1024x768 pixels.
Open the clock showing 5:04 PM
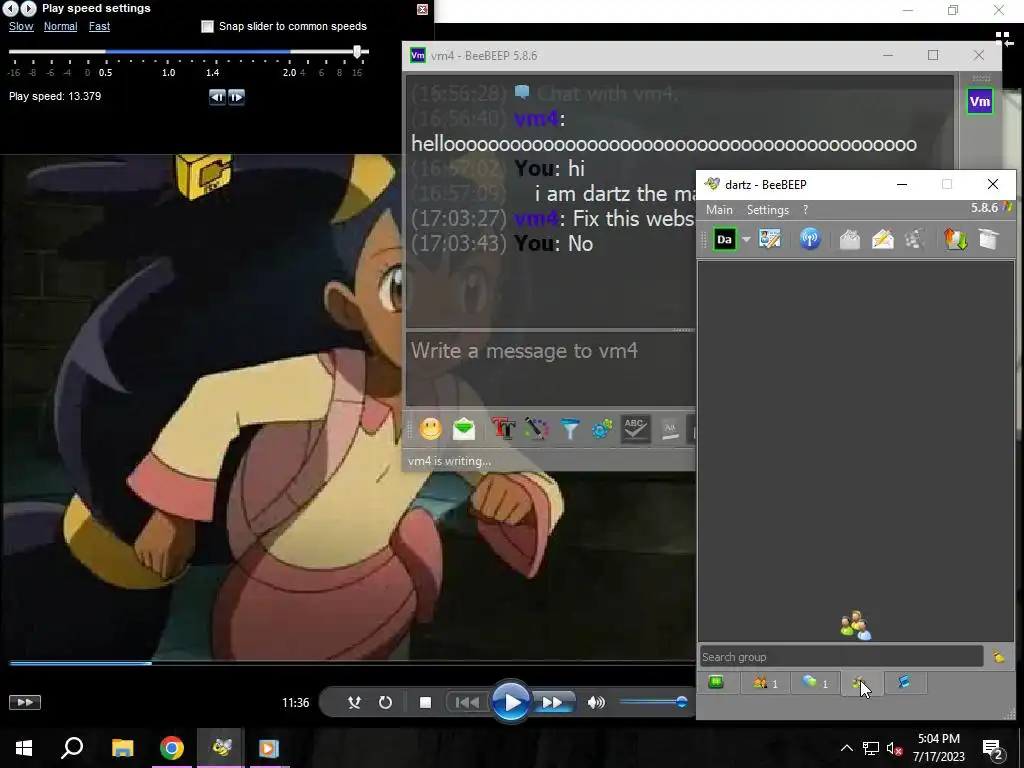[938, 748]
